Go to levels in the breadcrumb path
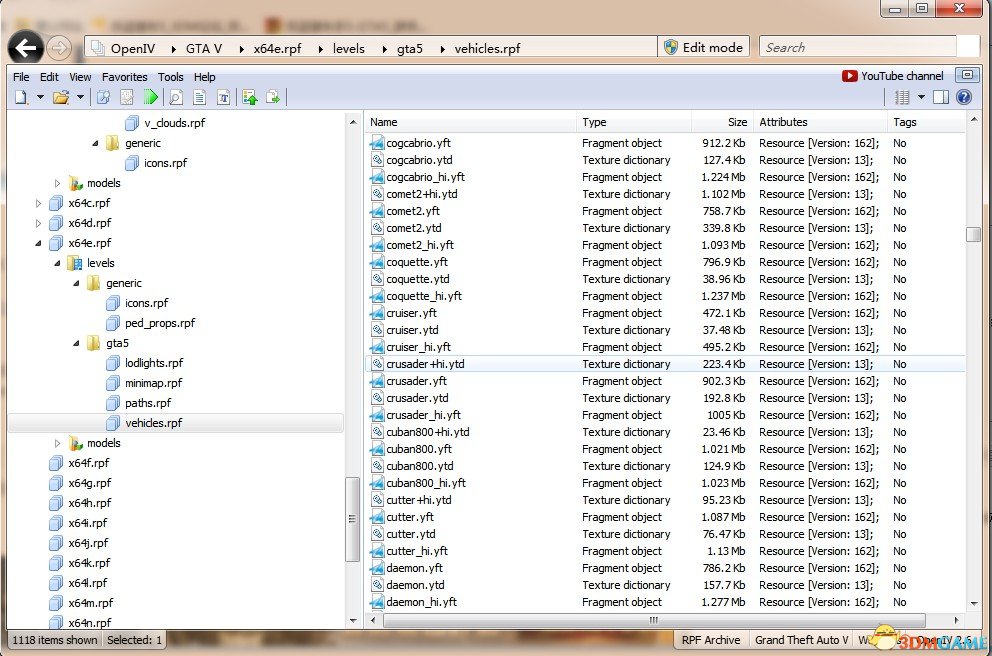The image size is (992, 656). [x=349, y=48]
